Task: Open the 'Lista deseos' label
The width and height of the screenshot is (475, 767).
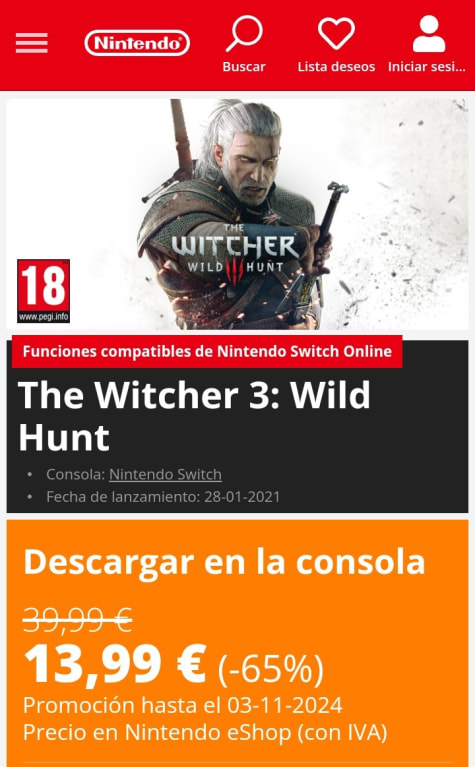Action: (336, 67)
